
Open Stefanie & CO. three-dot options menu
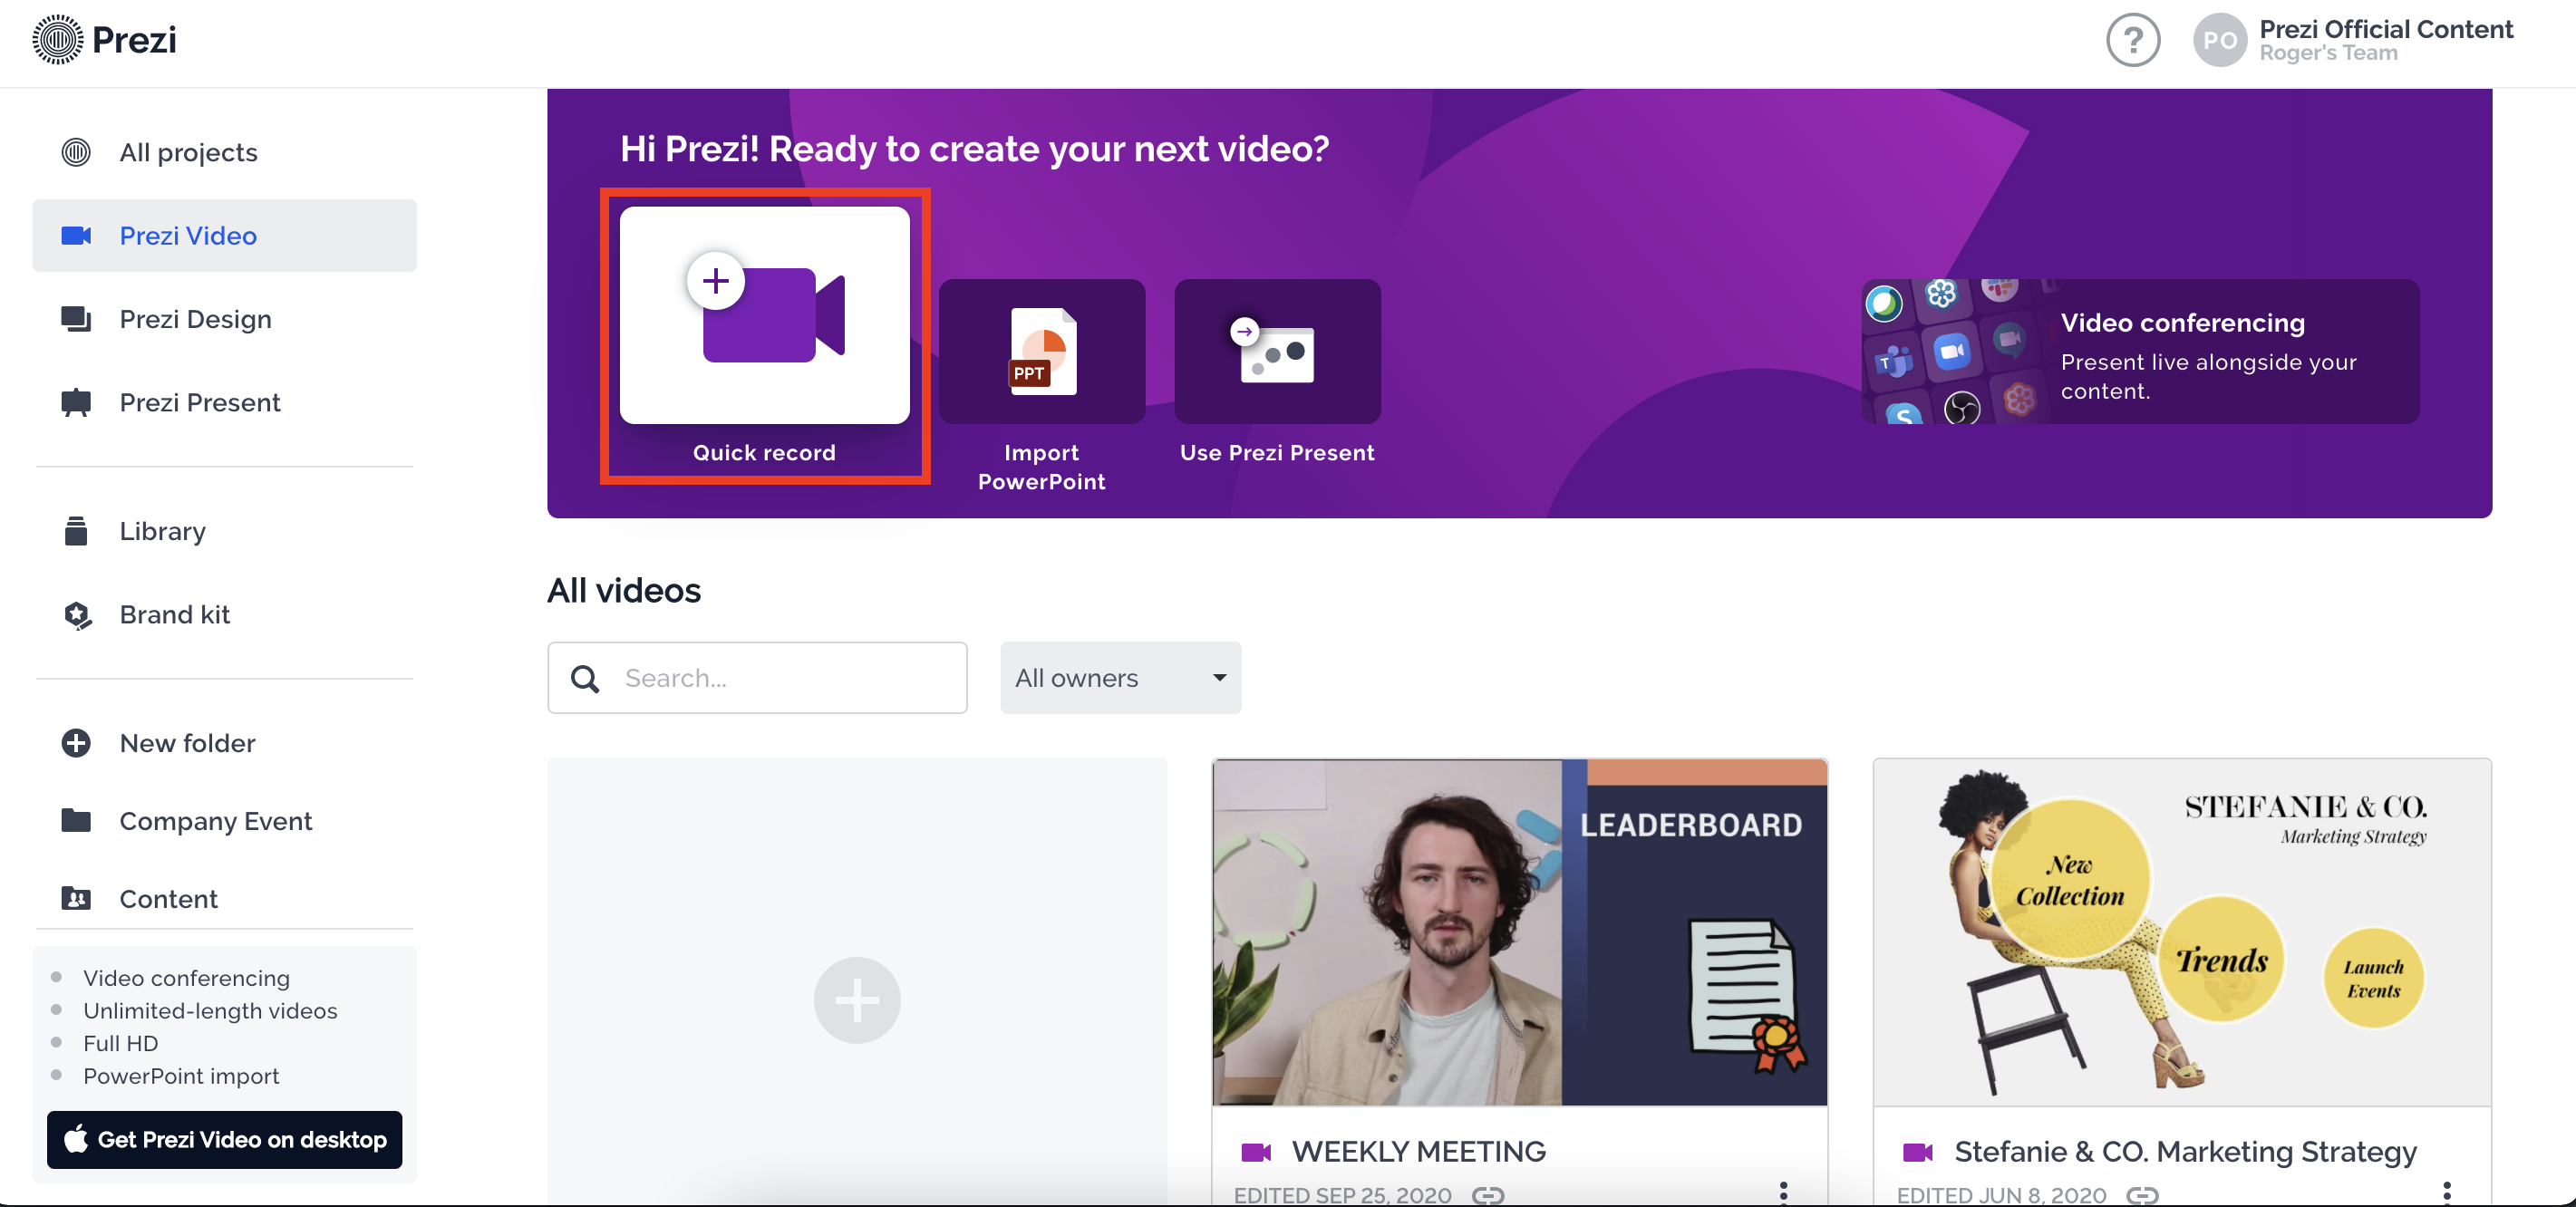point(2446,1191)
